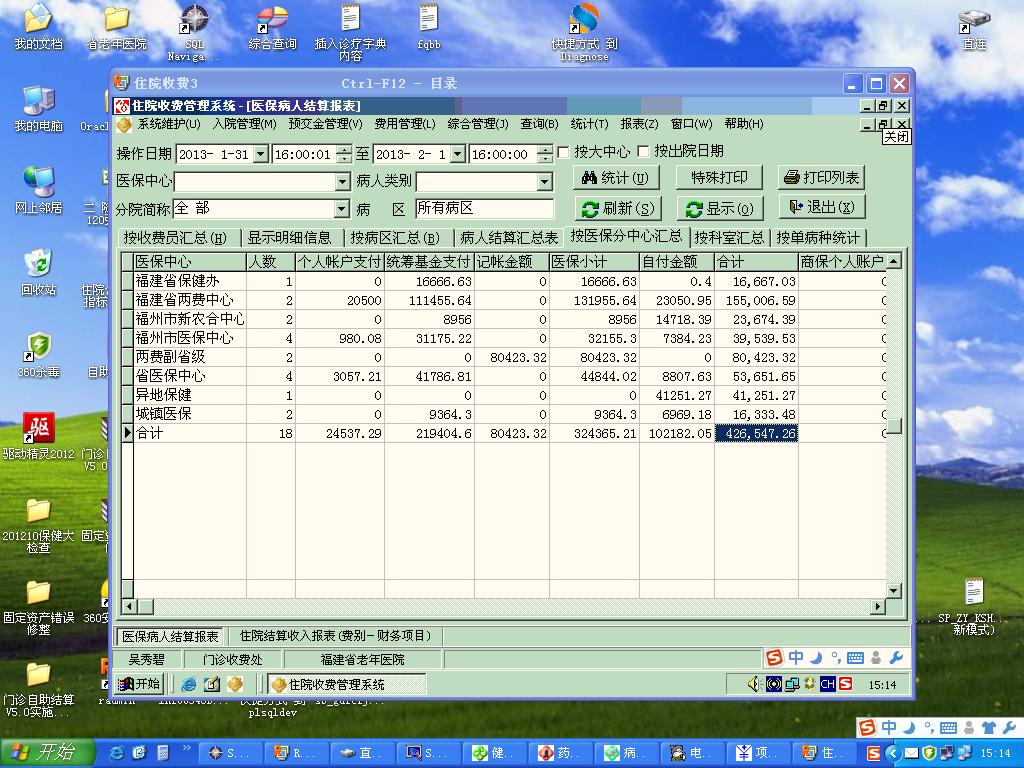Open Diagnose shortcut on desktop
This screenshot has width=1024, height=768.
[584, 33]
